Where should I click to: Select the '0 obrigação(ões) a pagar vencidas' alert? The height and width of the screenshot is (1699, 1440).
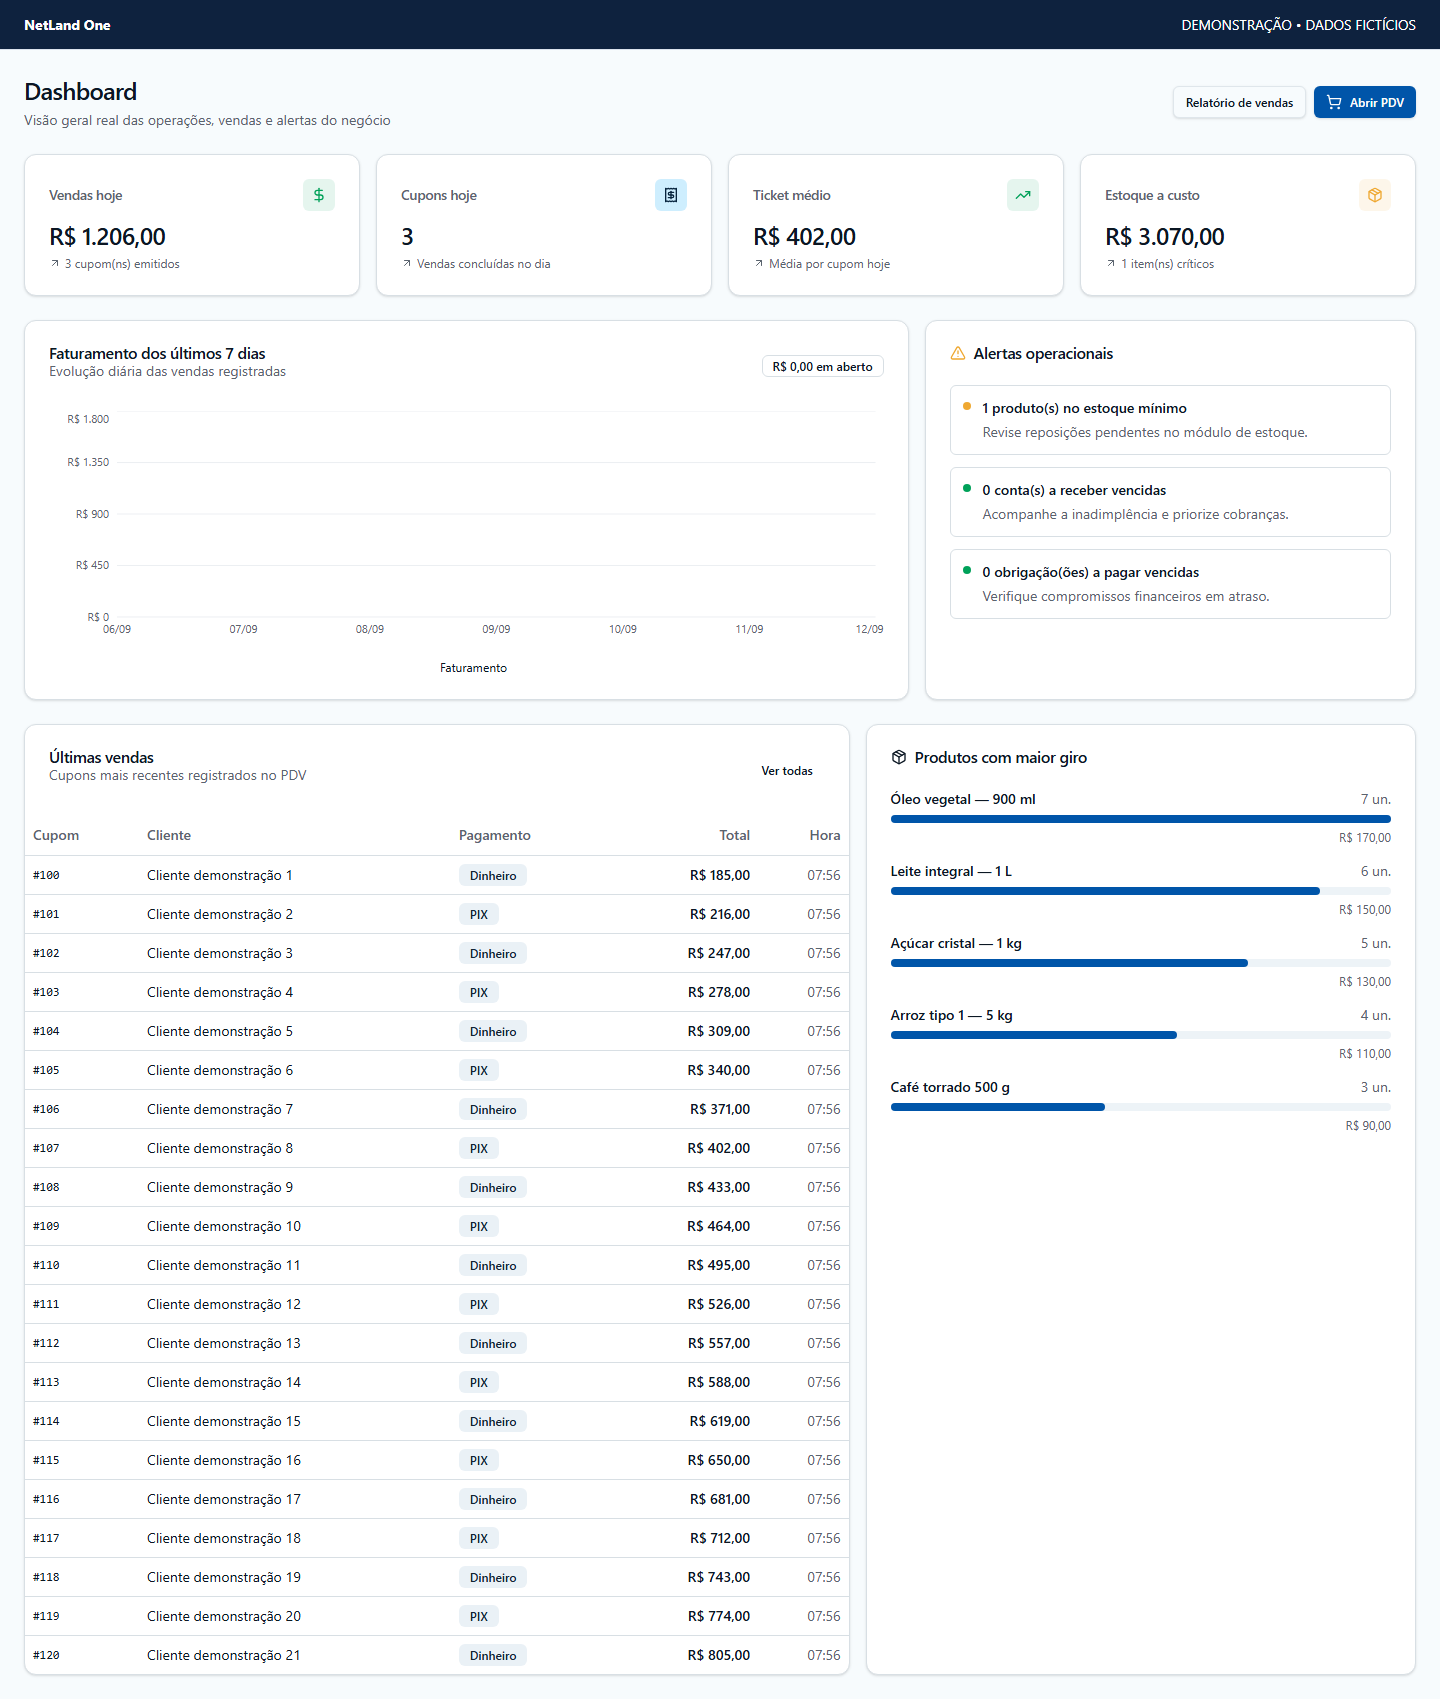click(x=1170, y=584)
